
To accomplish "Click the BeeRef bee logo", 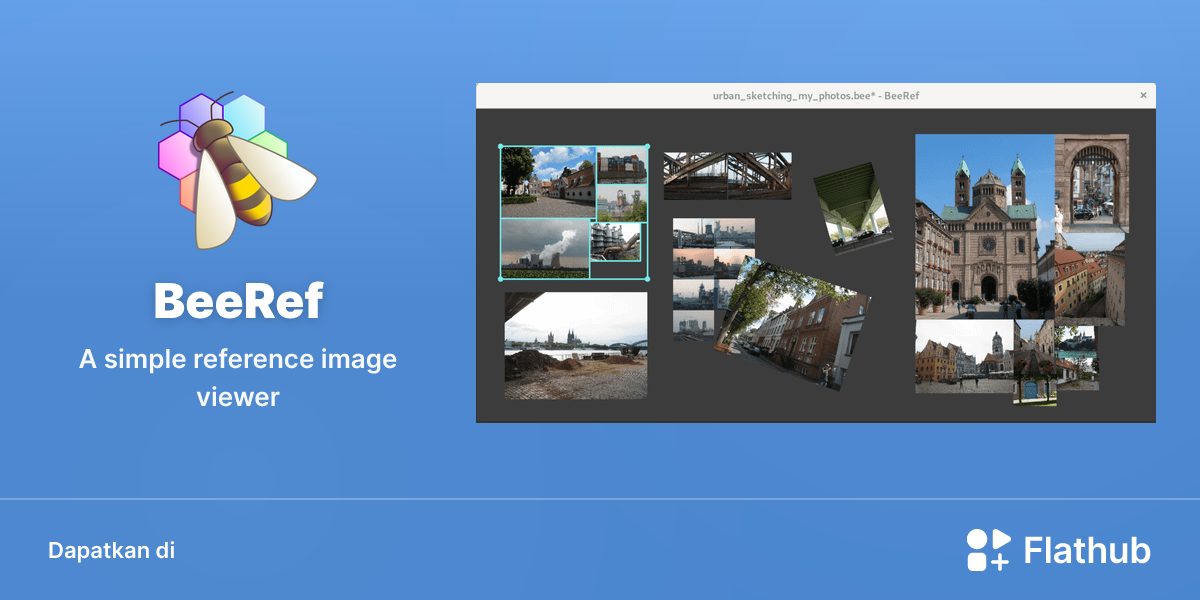I will [x=238, y=170].
